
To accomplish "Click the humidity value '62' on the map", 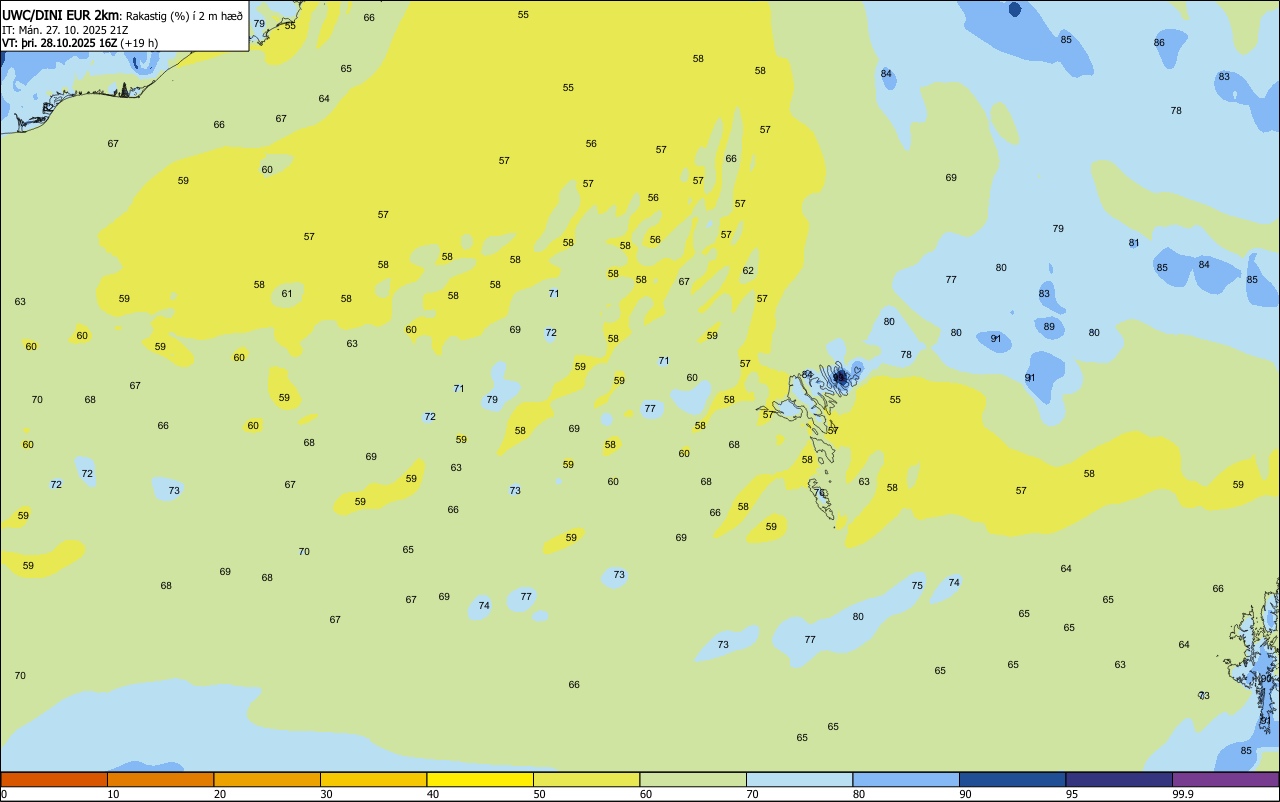I will [748, 271].
